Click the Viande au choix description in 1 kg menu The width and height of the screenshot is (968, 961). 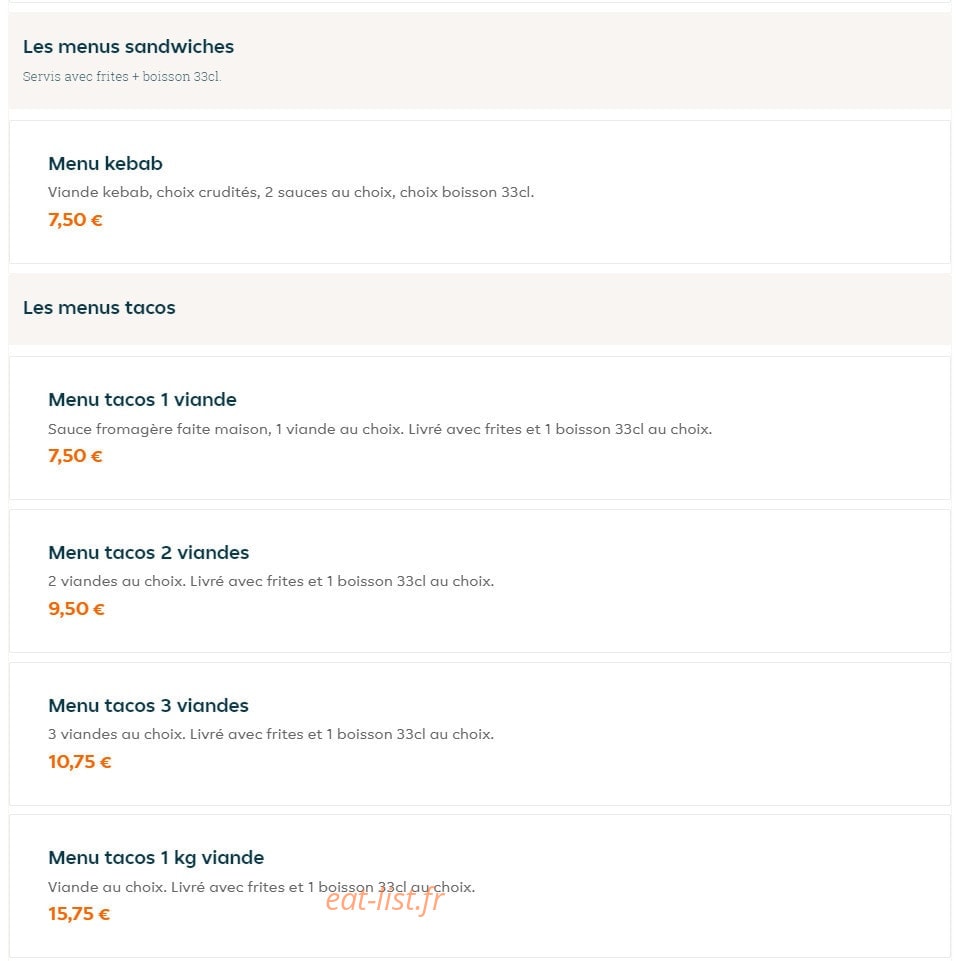click(x=261, y=888)
